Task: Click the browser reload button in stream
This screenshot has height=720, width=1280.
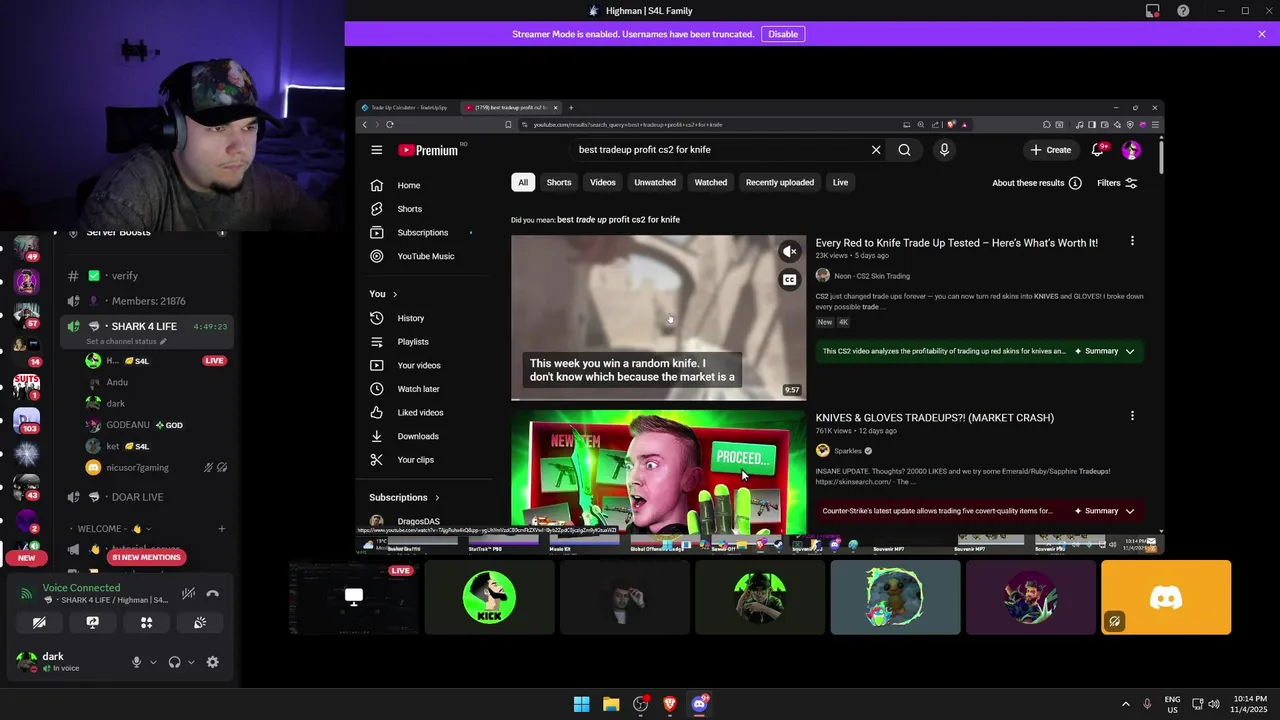Action: click(389, 125)
